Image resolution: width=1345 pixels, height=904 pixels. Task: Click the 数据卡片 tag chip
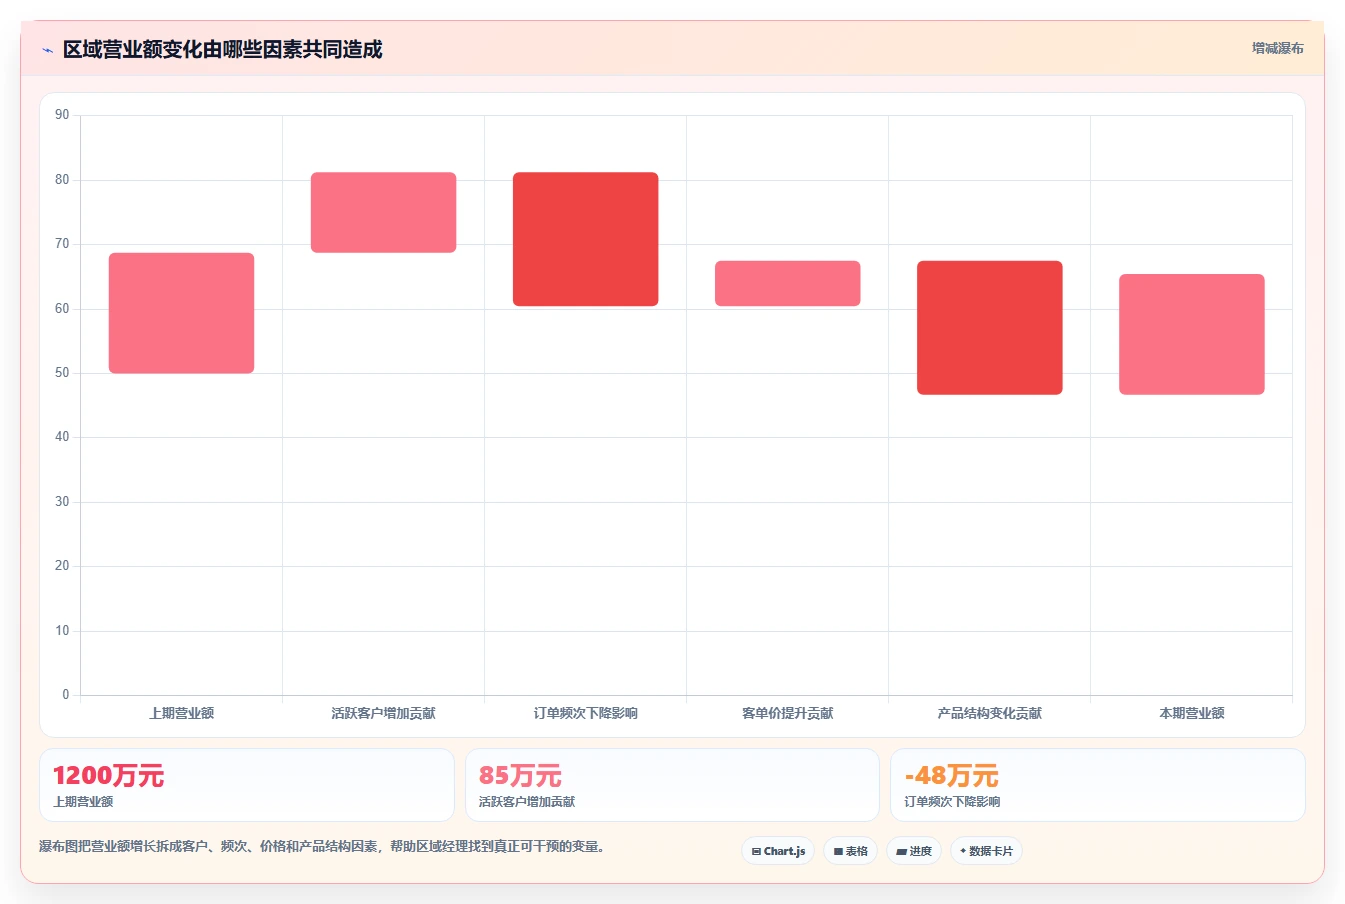986,851
